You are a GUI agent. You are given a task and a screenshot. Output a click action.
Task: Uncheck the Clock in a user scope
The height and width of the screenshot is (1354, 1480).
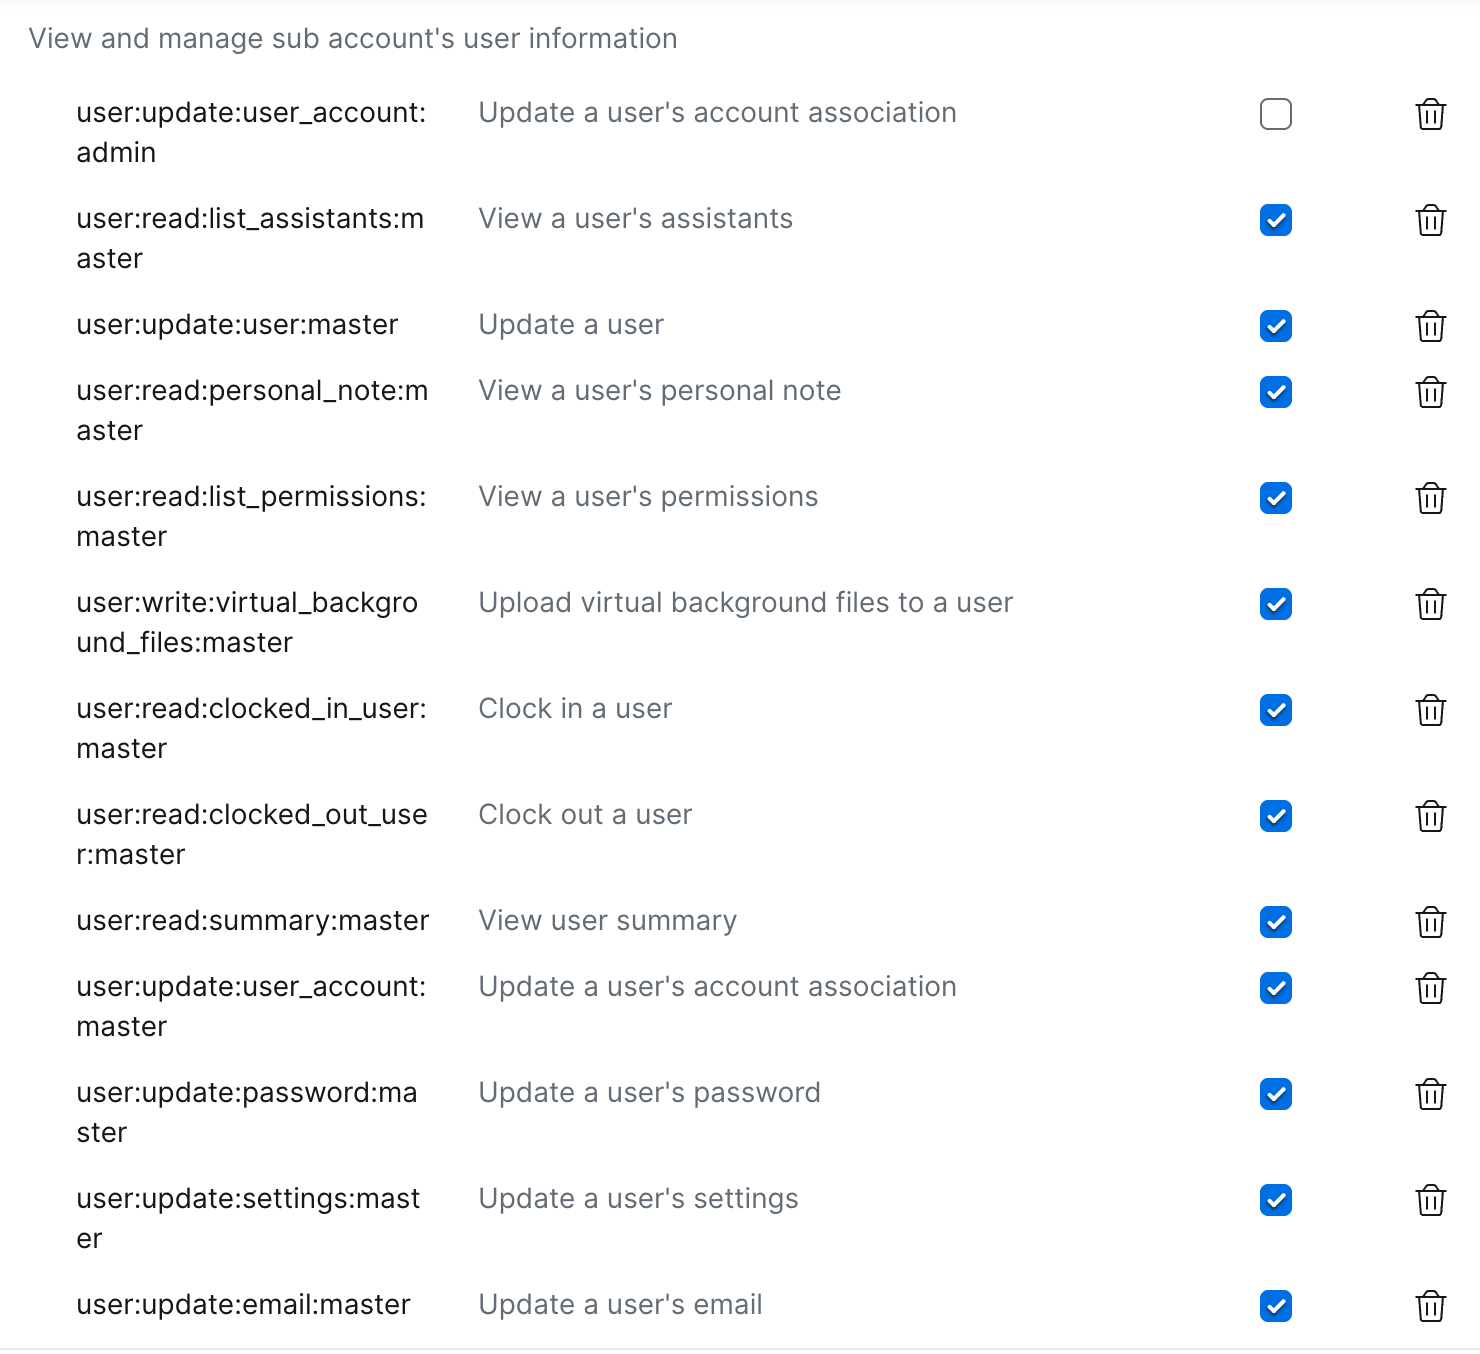[1276, 710]
